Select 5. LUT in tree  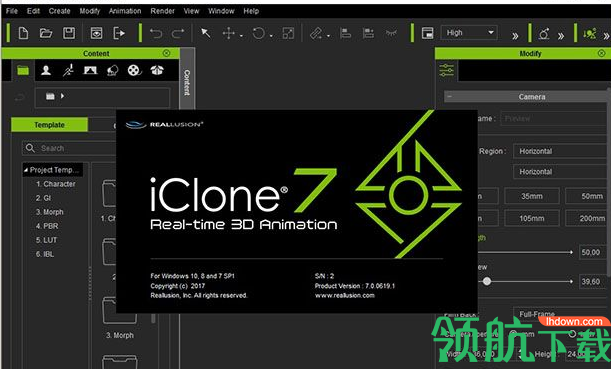[x=46, y=240]
